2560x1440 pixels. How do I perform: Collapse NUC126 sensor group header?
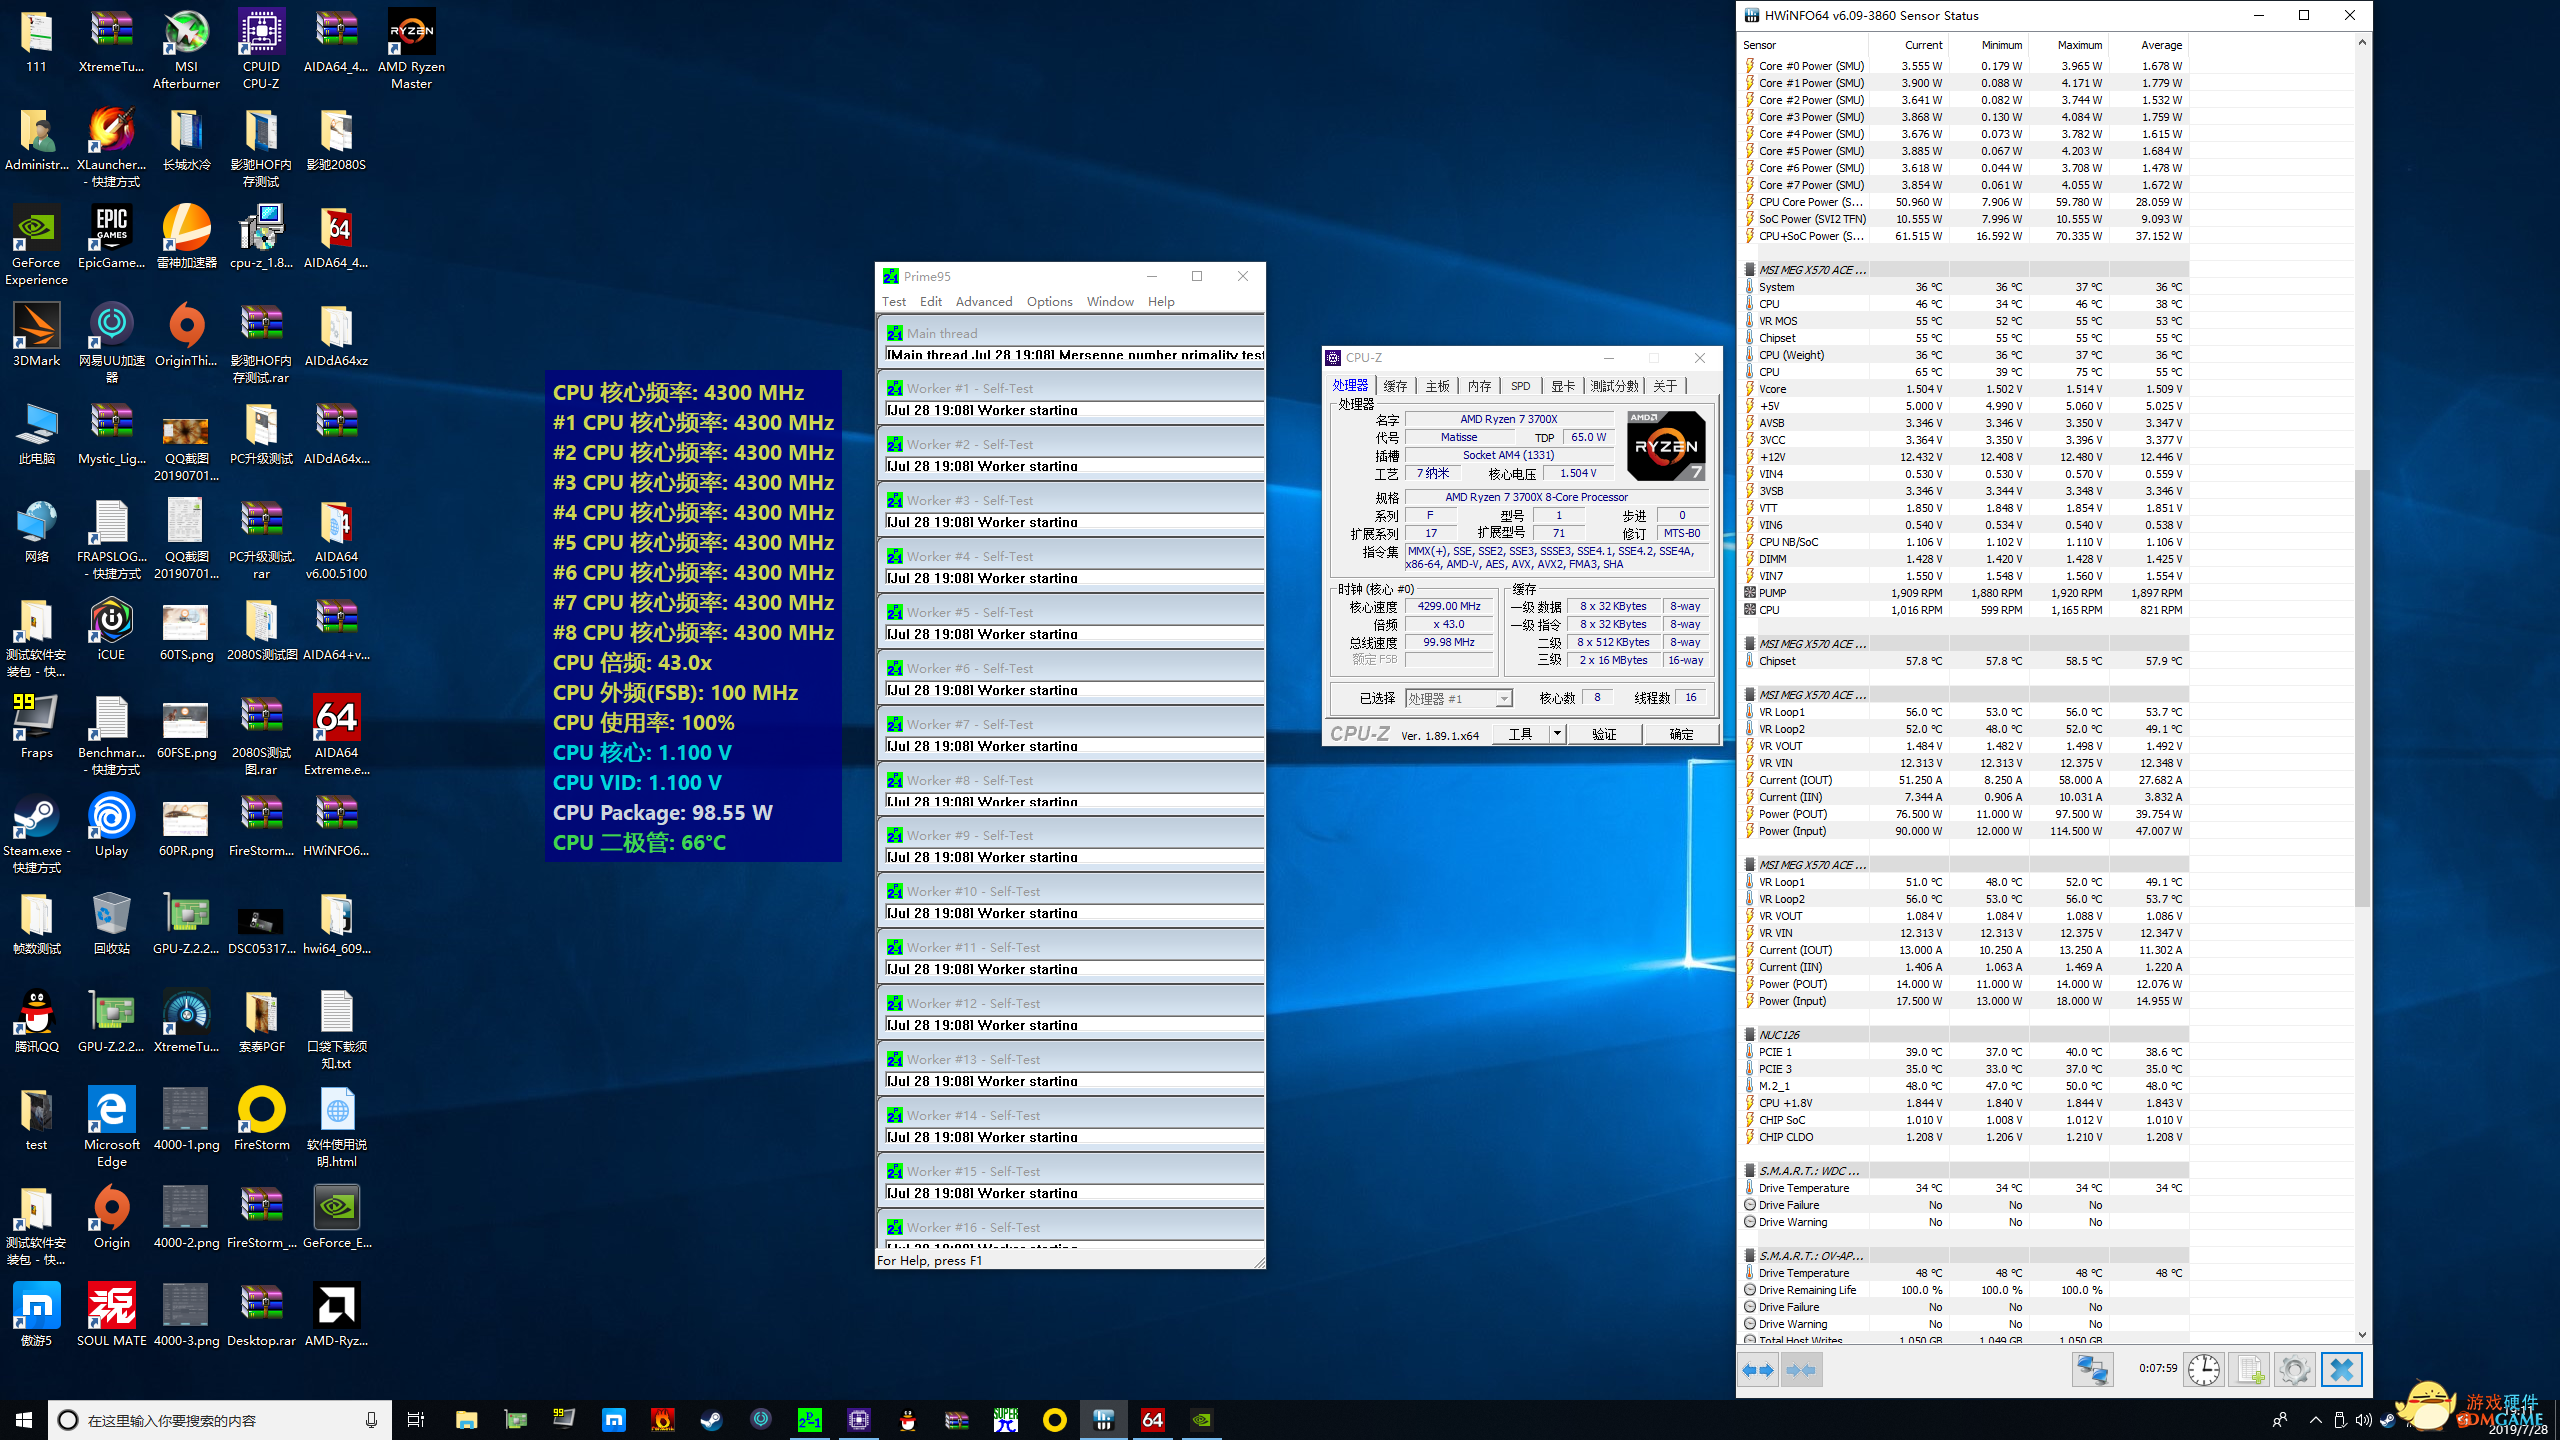(x=1779, y=1035)
